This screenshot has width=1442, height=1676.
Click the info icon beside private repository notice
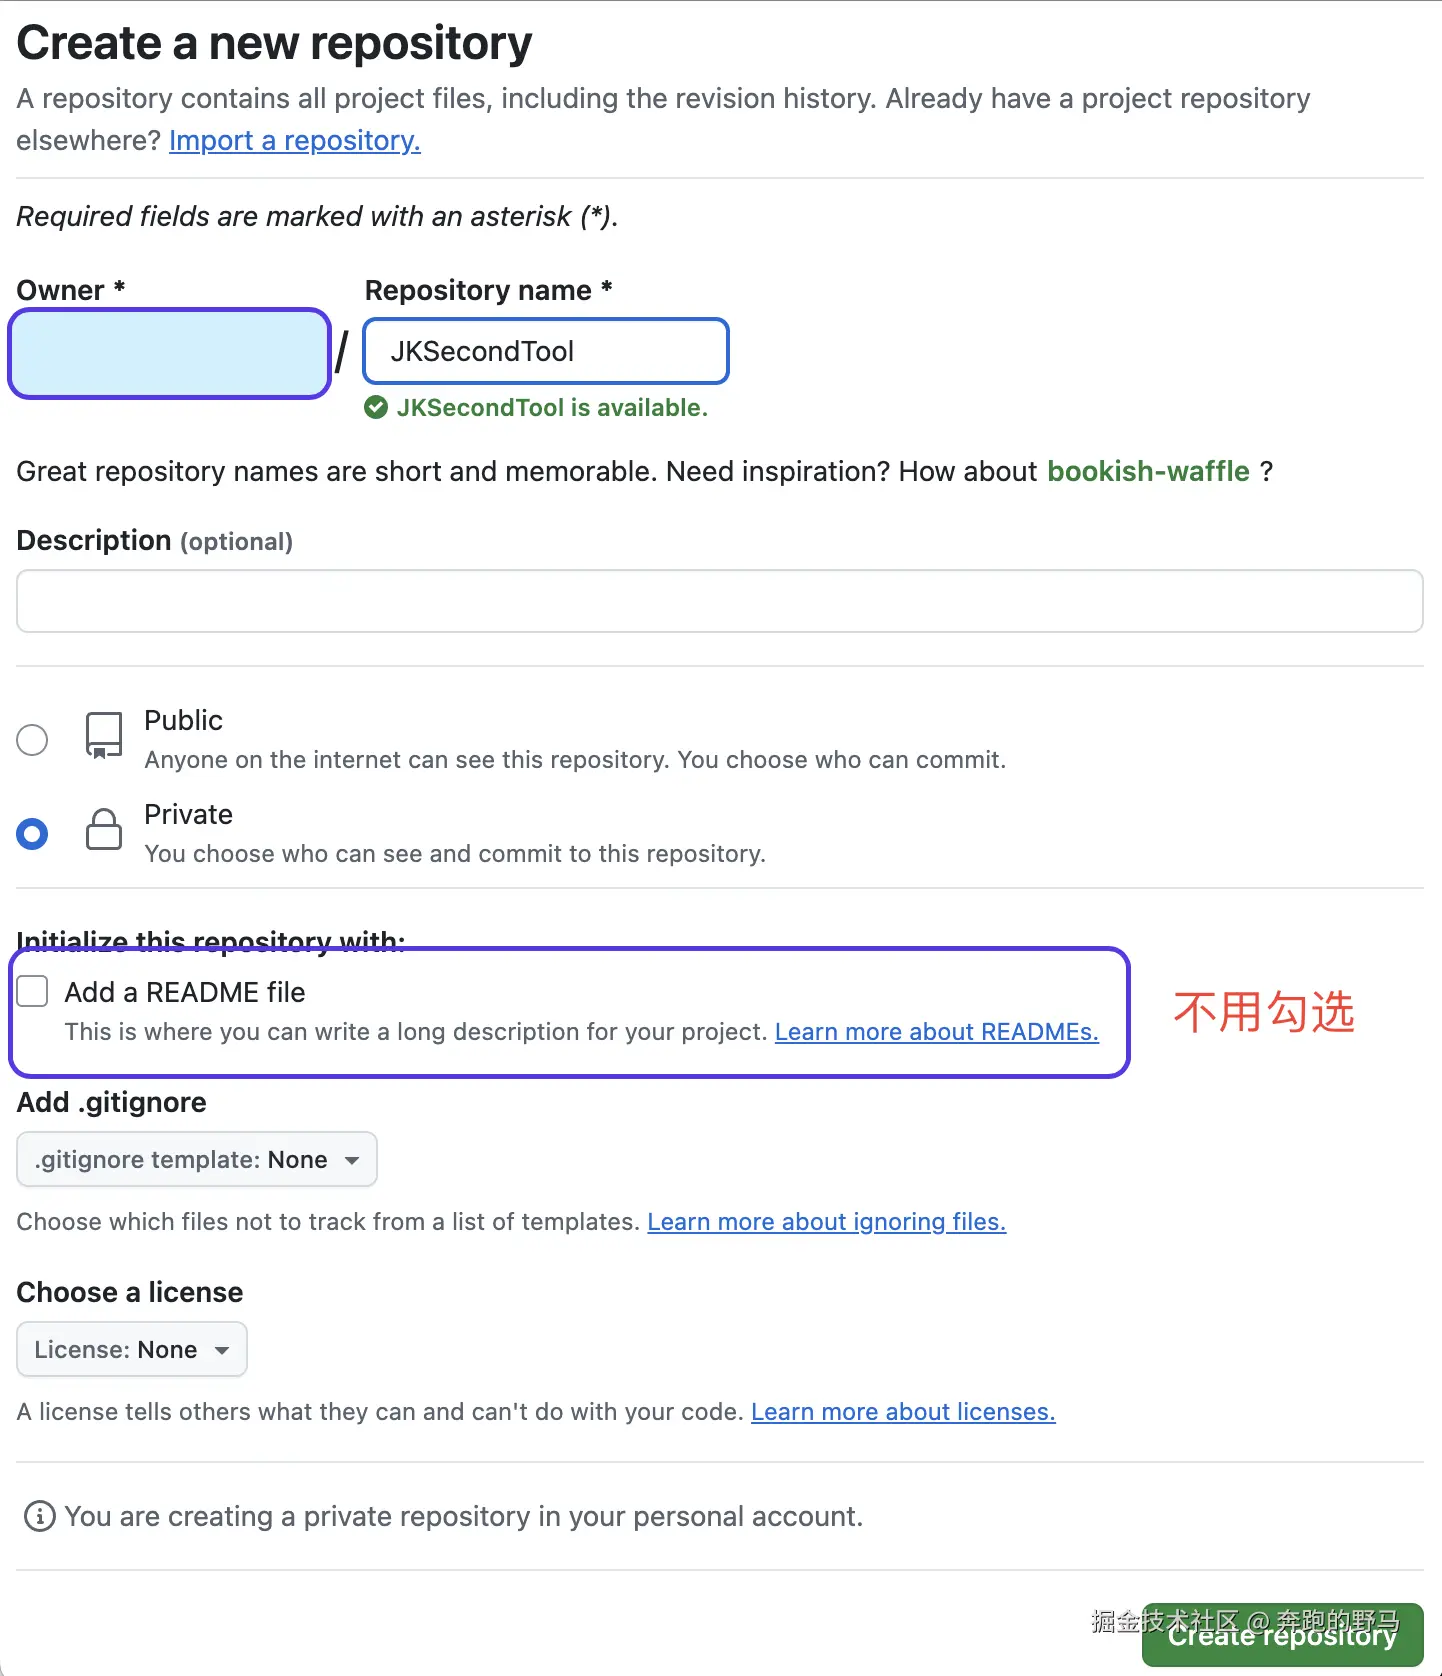[x=39, y=1516]
